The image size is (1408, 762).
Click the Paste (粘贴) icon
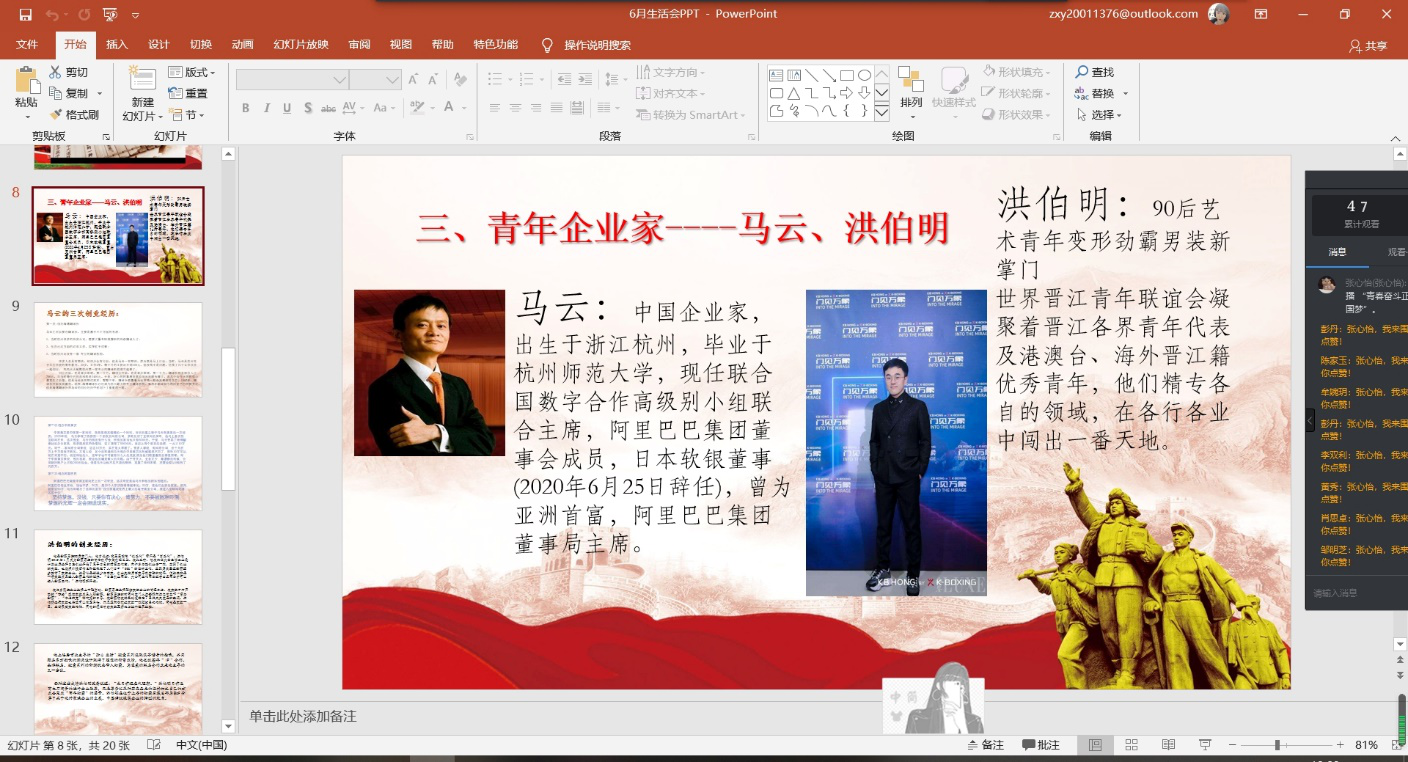pyautogui.click(x=27, y=82)
